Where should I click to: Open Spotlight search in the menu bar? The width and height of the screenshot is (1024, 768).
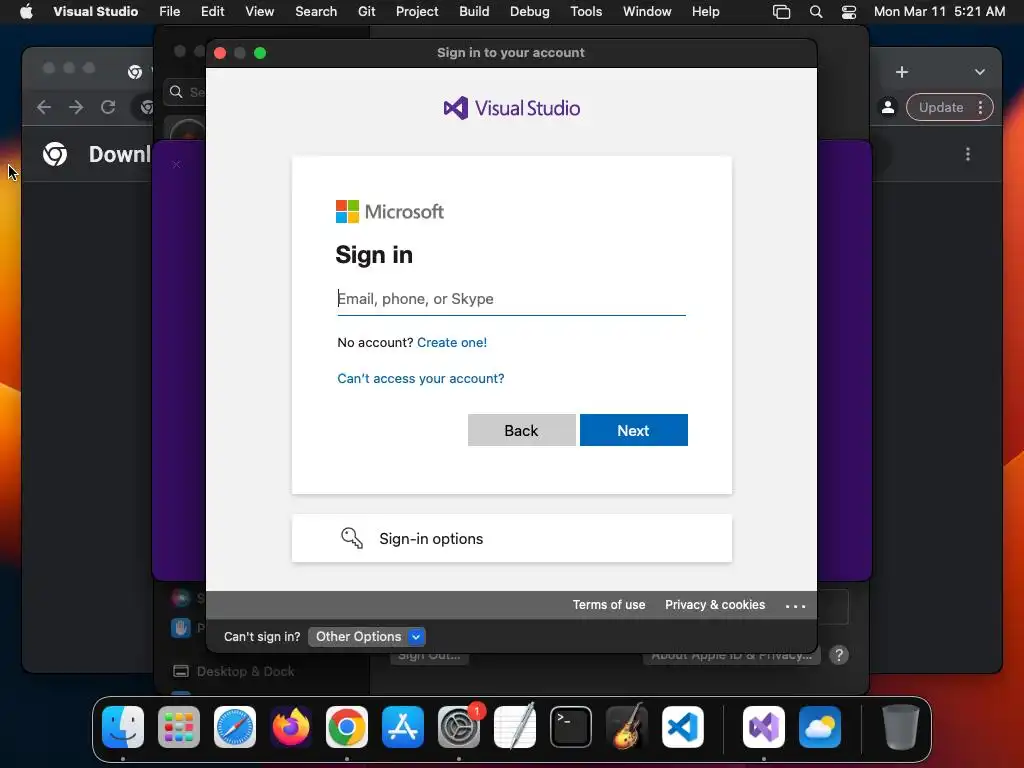(816, 12)
